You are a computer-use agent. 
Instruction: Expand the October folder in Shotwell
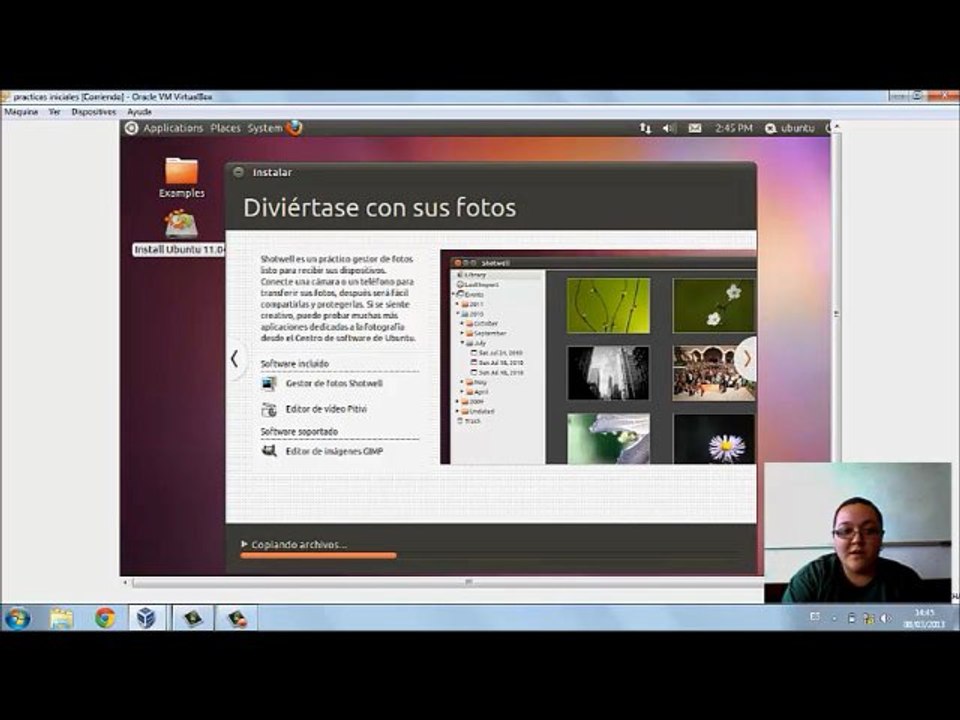pos(462,323)
